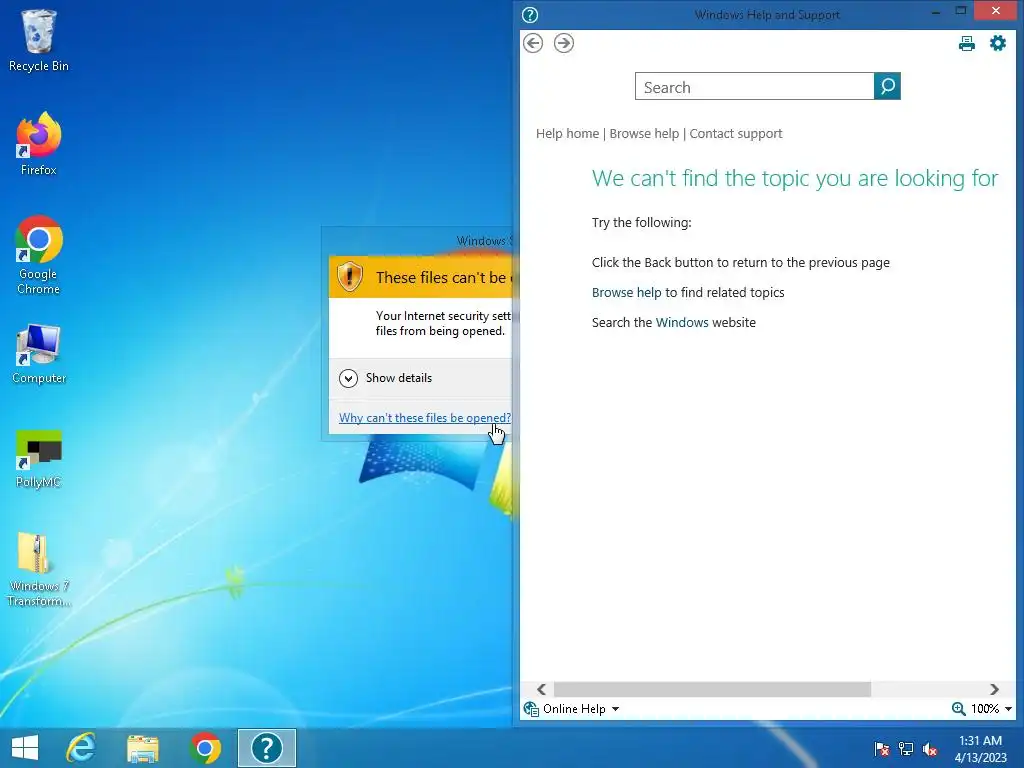Switch to Help and Support taskbar button
Screen dimensions: 1024x768
(x=266, y=748)
